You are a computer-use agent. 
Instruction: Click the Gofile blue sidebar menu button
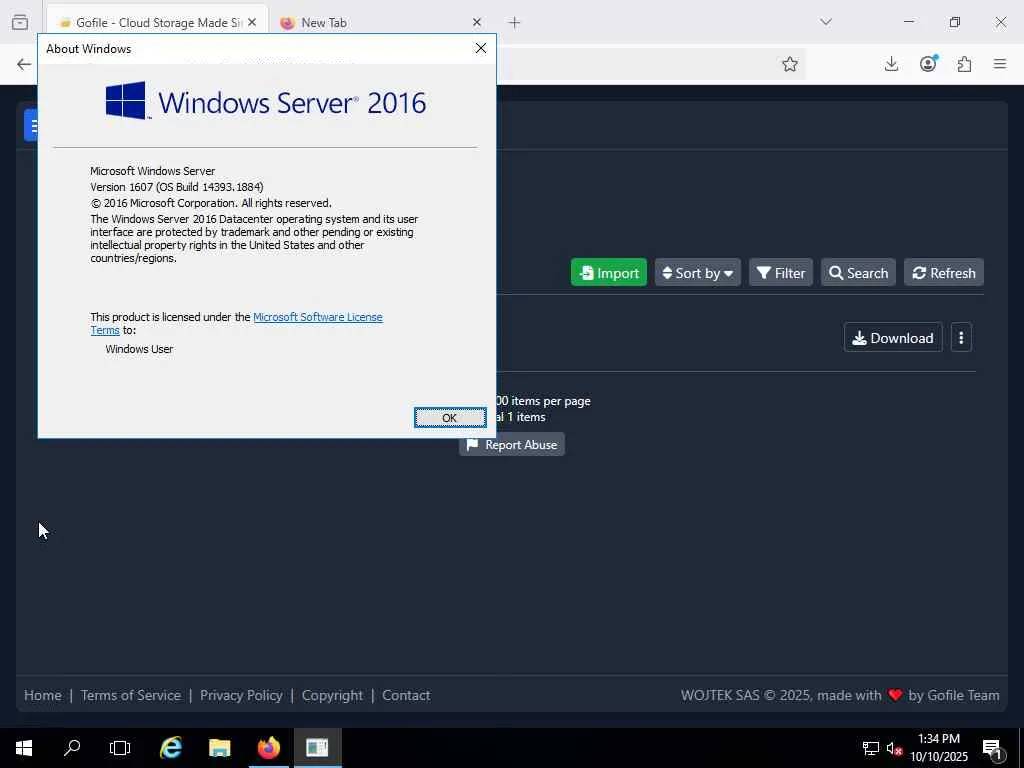point(31,125)
